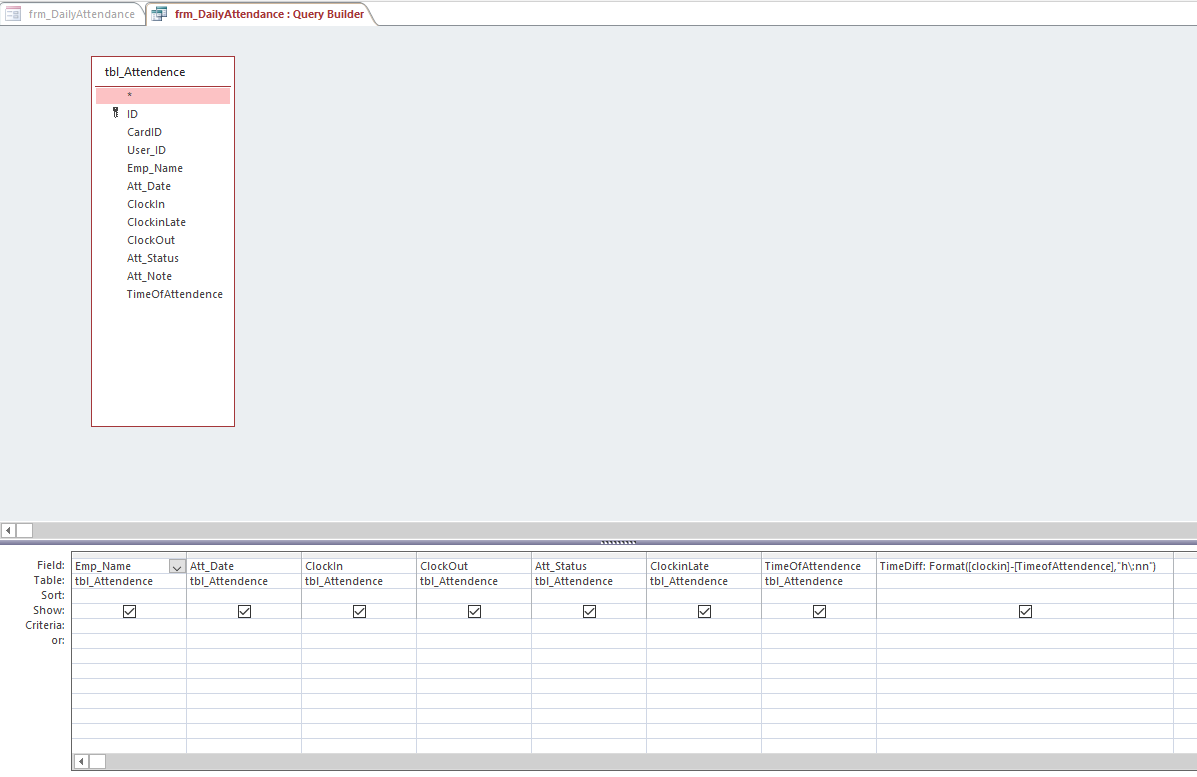Select Att_Status in the tbl_Attendence field list

point(153,258)
